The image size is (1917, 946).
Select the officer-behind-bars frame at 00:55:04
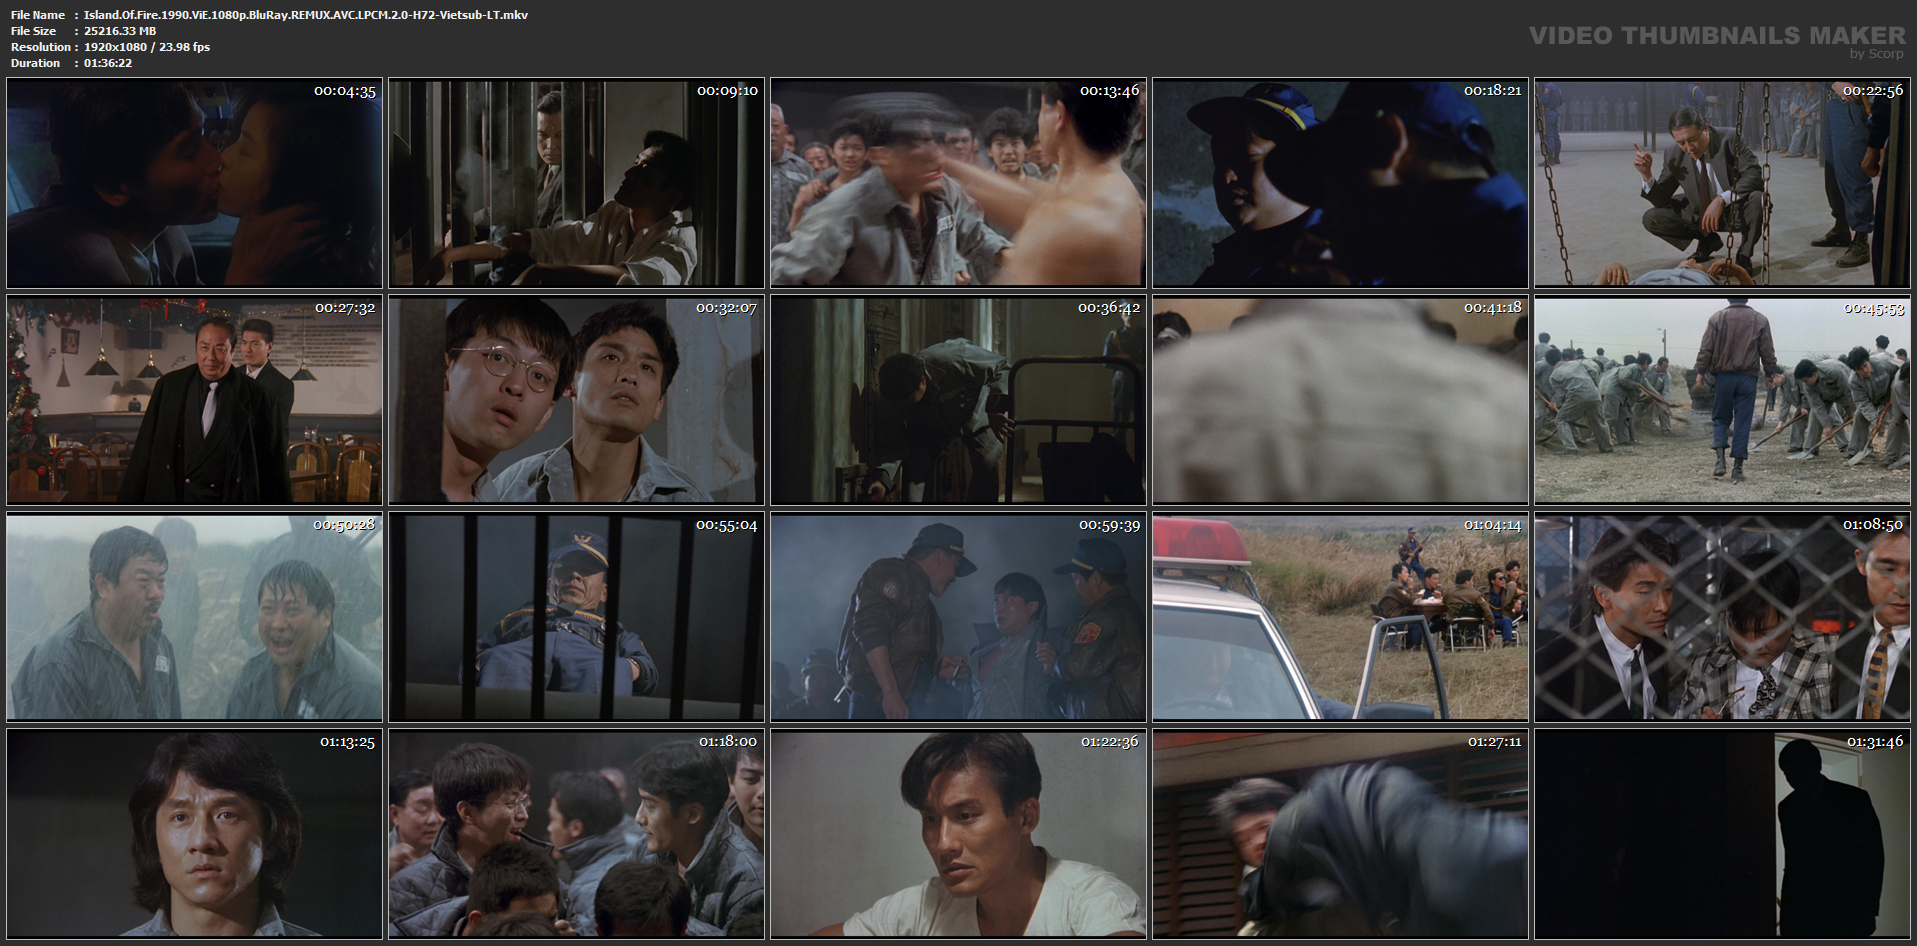[x=576, y=617]
